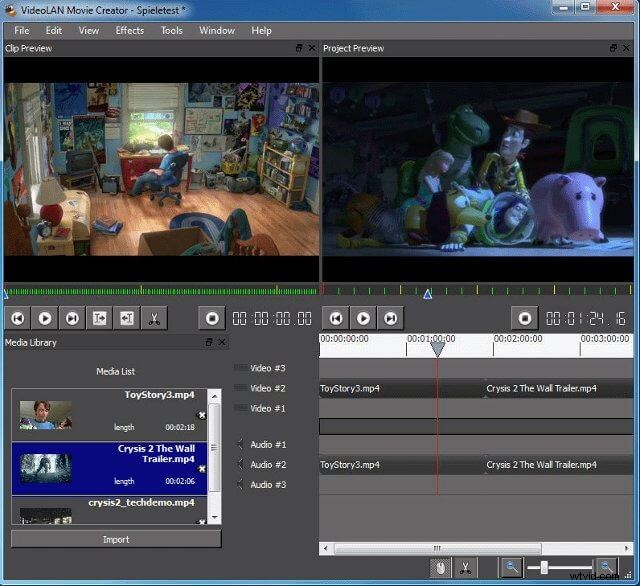
Task: Click the timeline zoom slider handle
Action: (544, 567)
